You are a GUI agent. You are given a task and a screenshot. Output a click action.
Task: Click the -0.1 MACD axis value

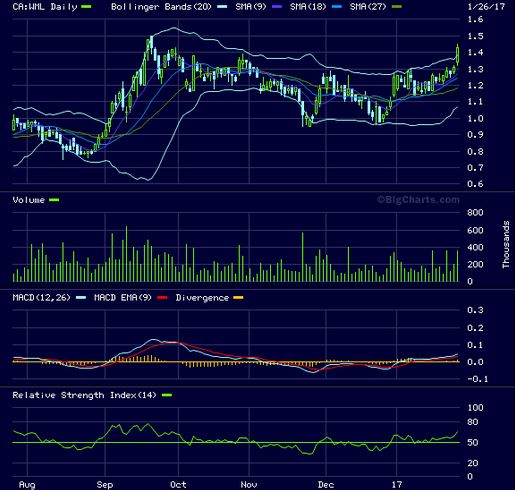coord(478,379)
